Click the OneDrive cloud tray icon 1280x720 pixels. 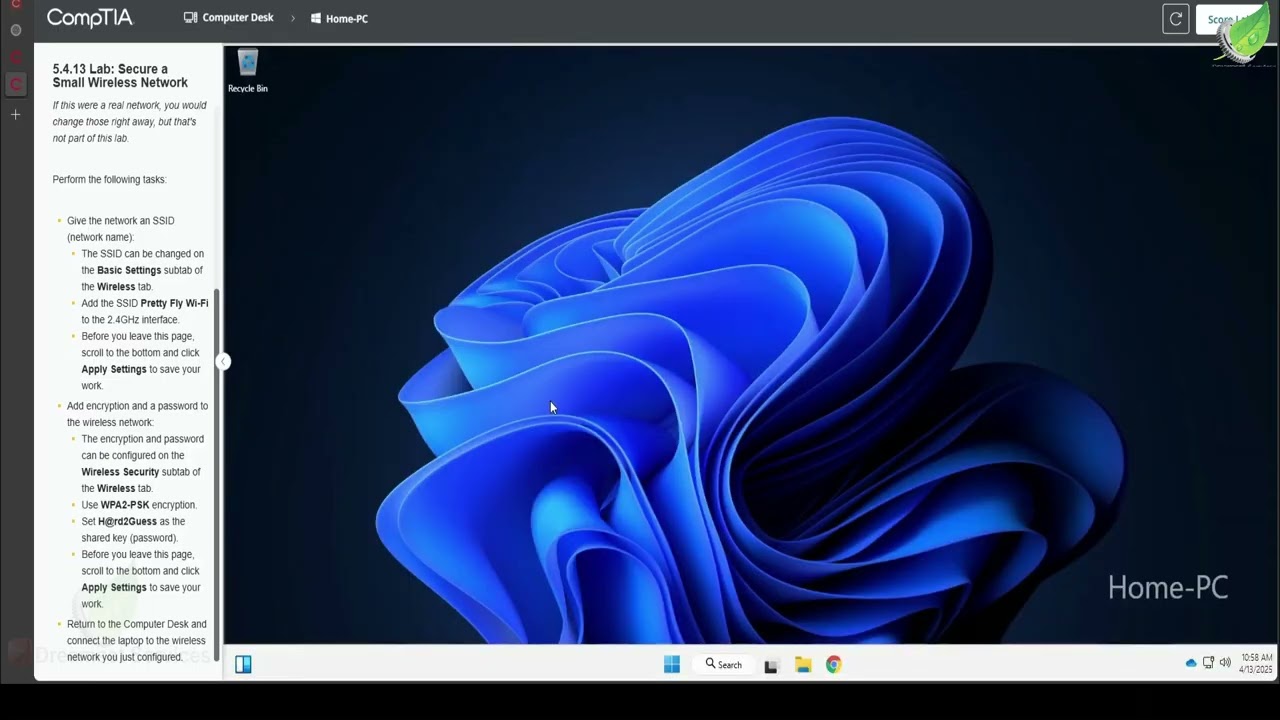click(x=1190, y=663)
